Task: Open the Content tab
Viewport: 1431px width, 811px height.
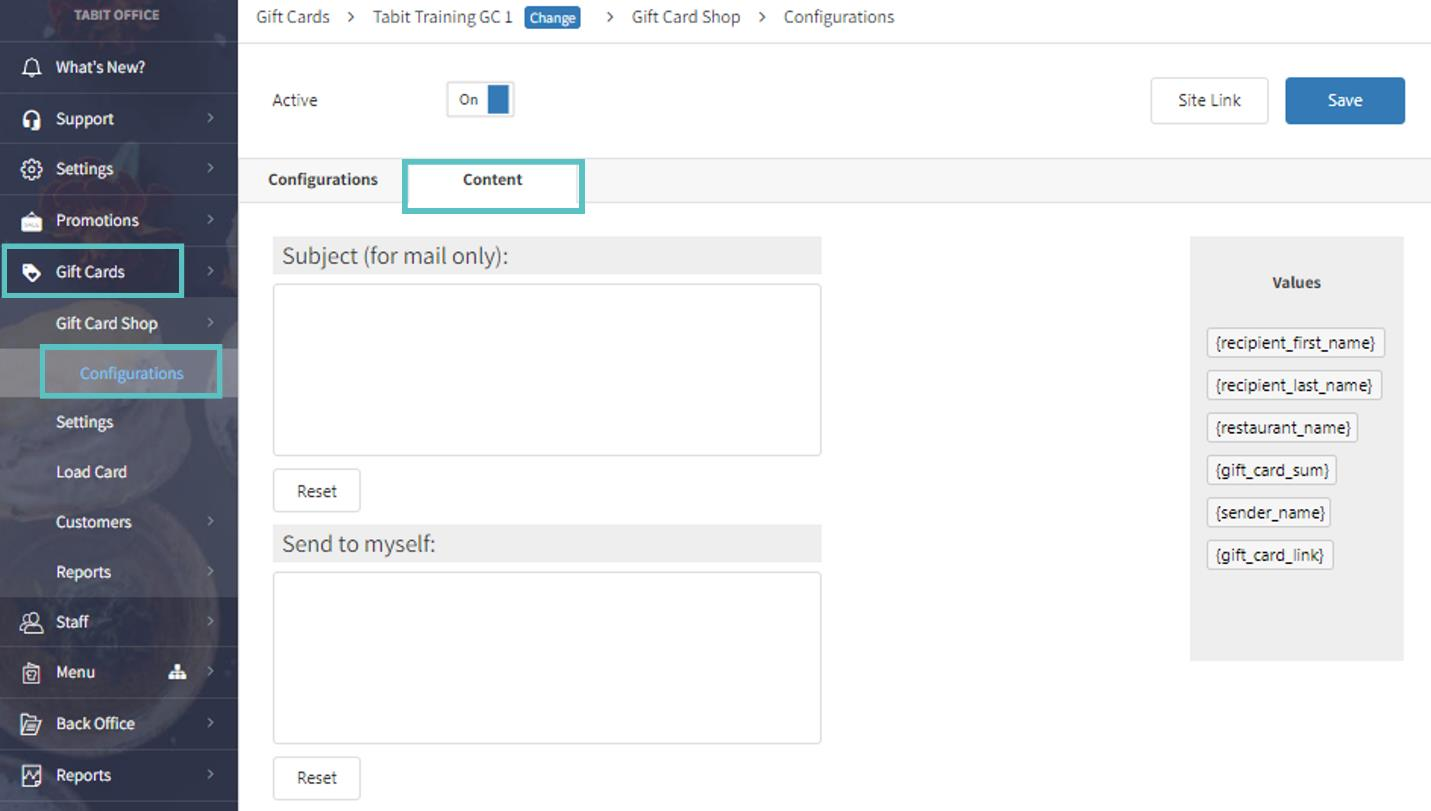Action: click(x=492, y=180)
